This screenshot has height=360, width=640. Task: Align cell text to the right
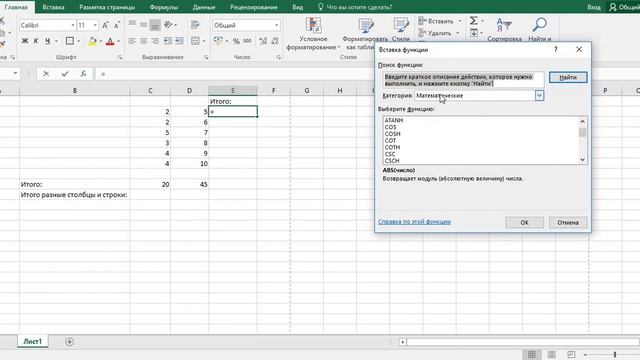click(x=155, y=41)
